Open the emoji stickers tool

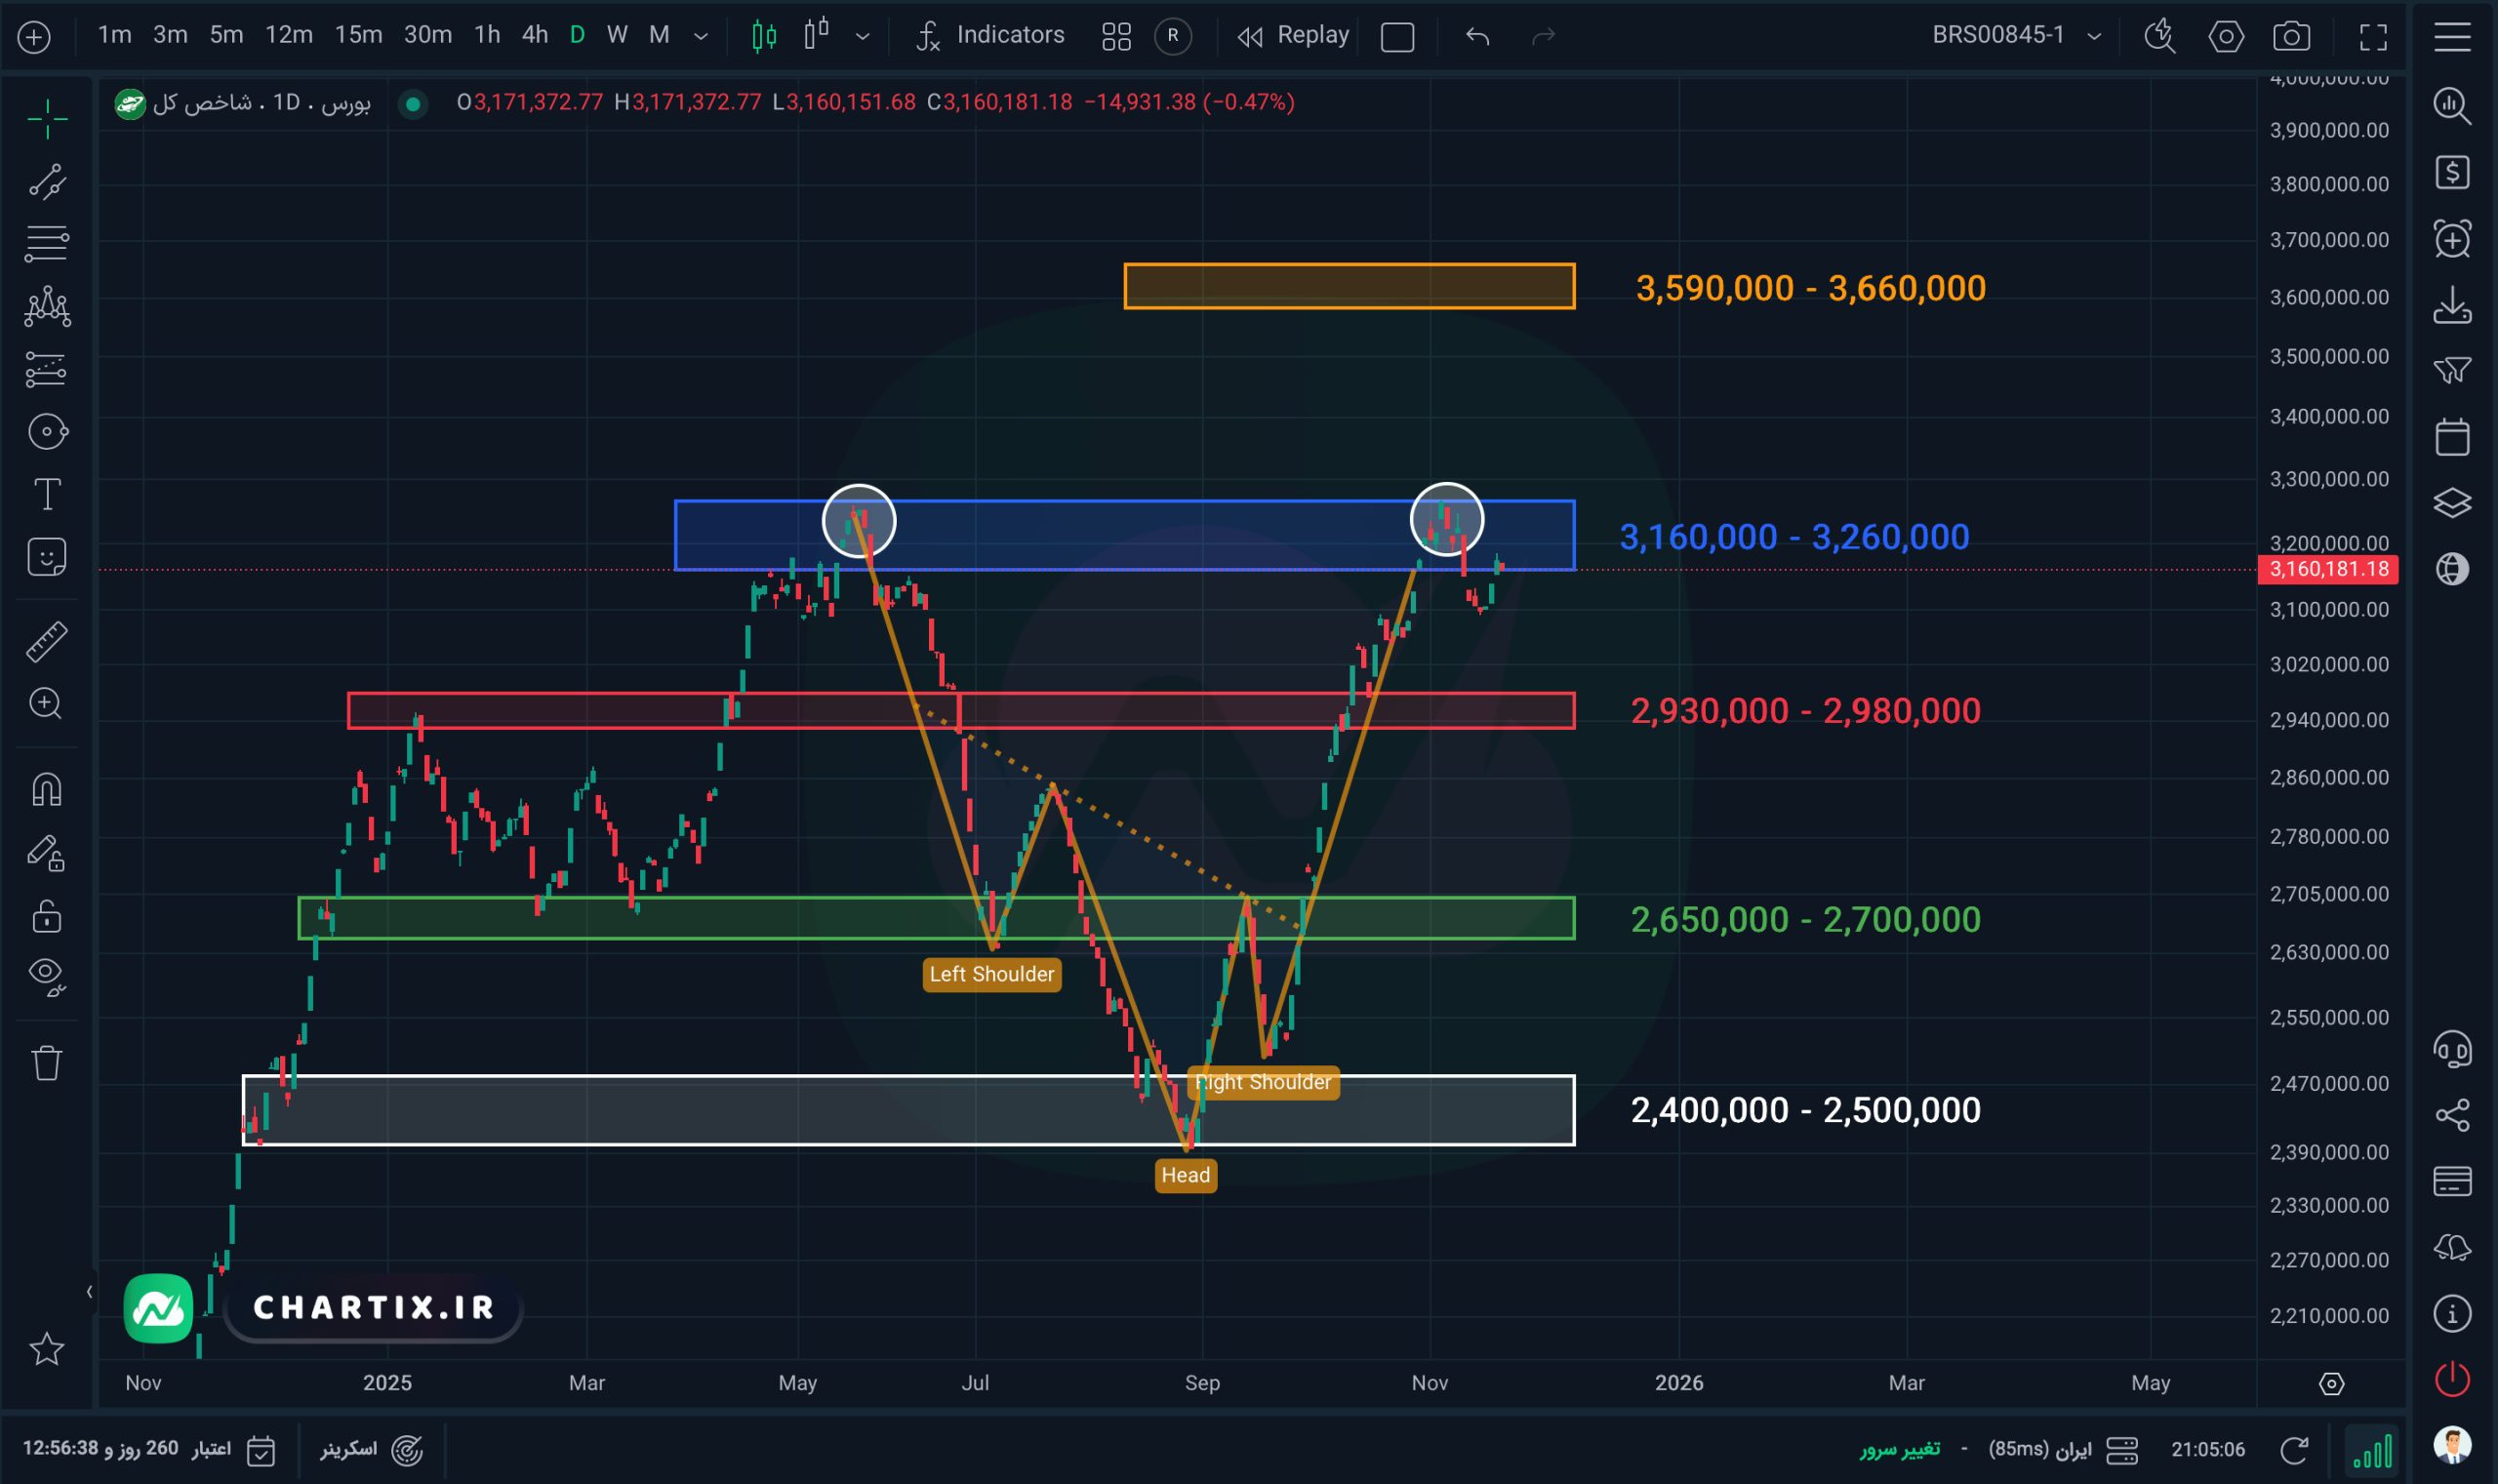(x=46, y=557)
